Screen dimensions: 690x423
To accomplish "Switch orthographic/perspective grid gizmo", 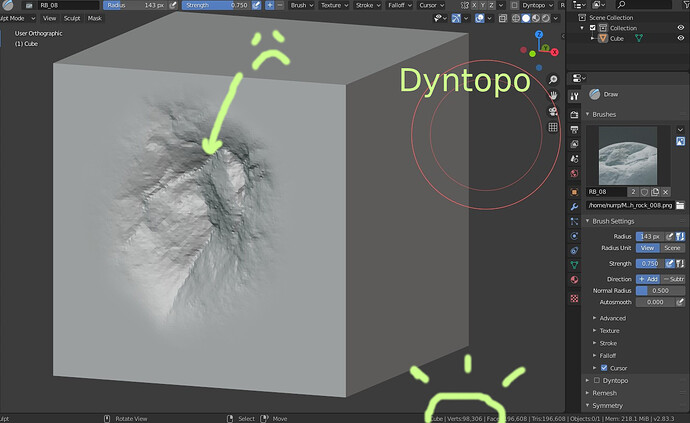I will click(x=553, y=127).
